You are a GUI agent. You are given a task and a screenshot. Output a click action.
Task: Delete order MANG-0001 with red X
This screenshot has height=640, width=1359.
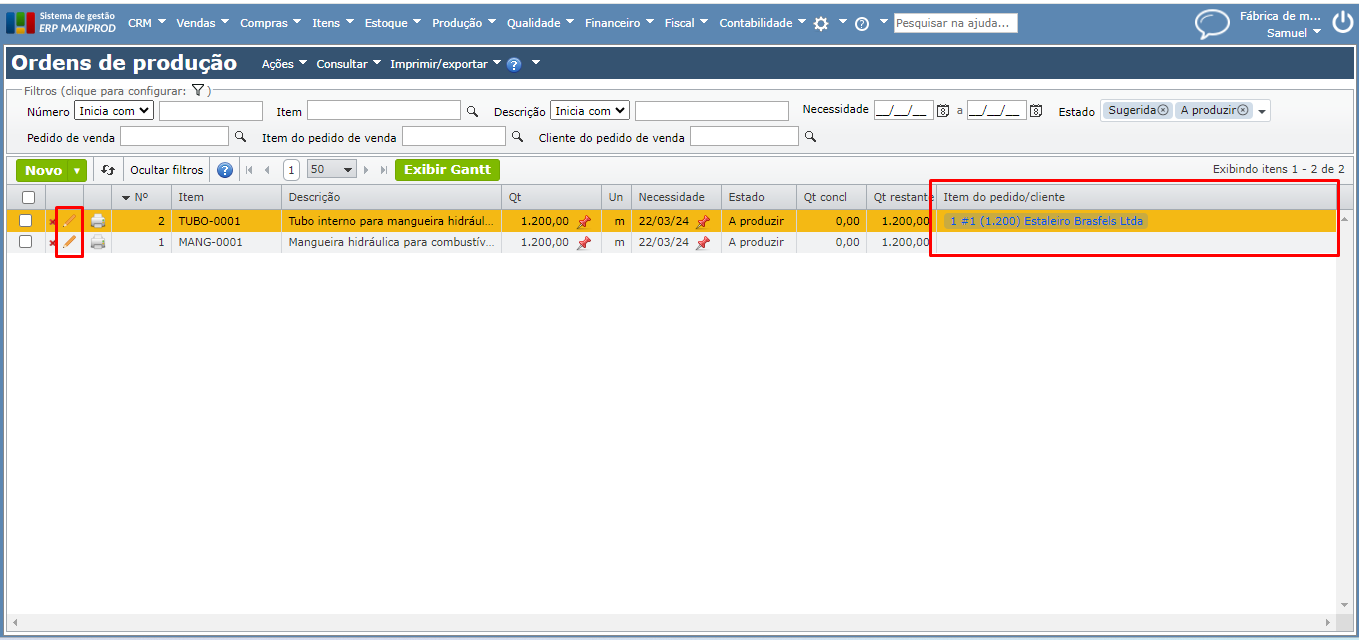coord(53,243)
